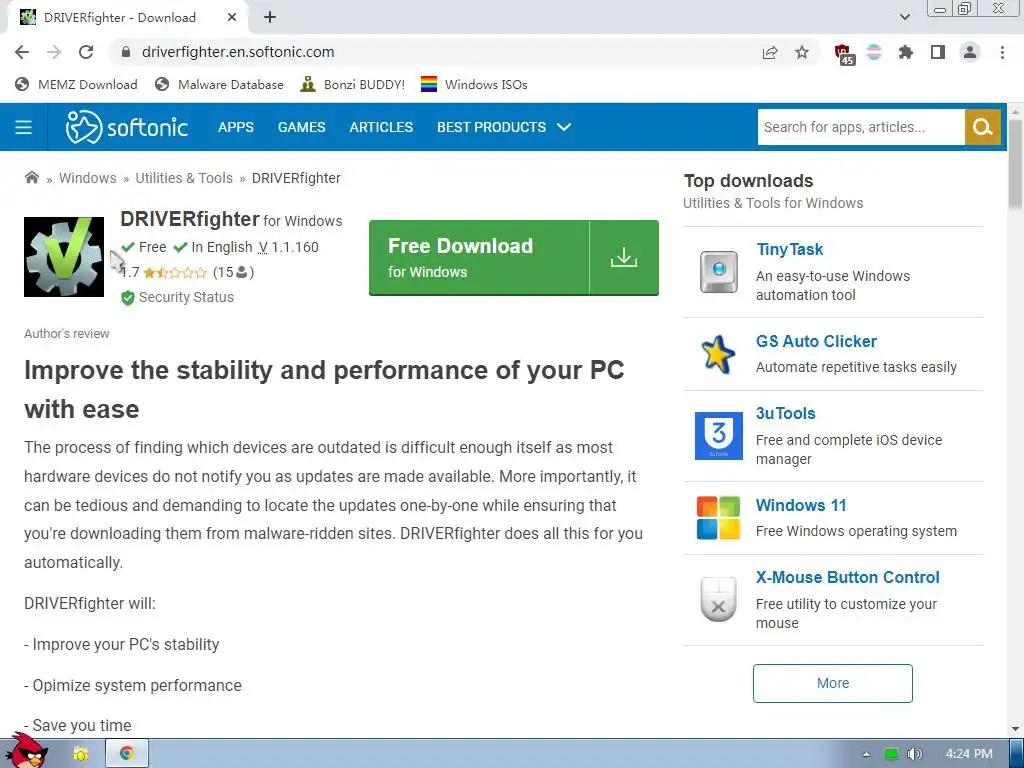Open the Angry Birds start button
Viewport: 1024px width, 768px height.
[x=27, y=751]
